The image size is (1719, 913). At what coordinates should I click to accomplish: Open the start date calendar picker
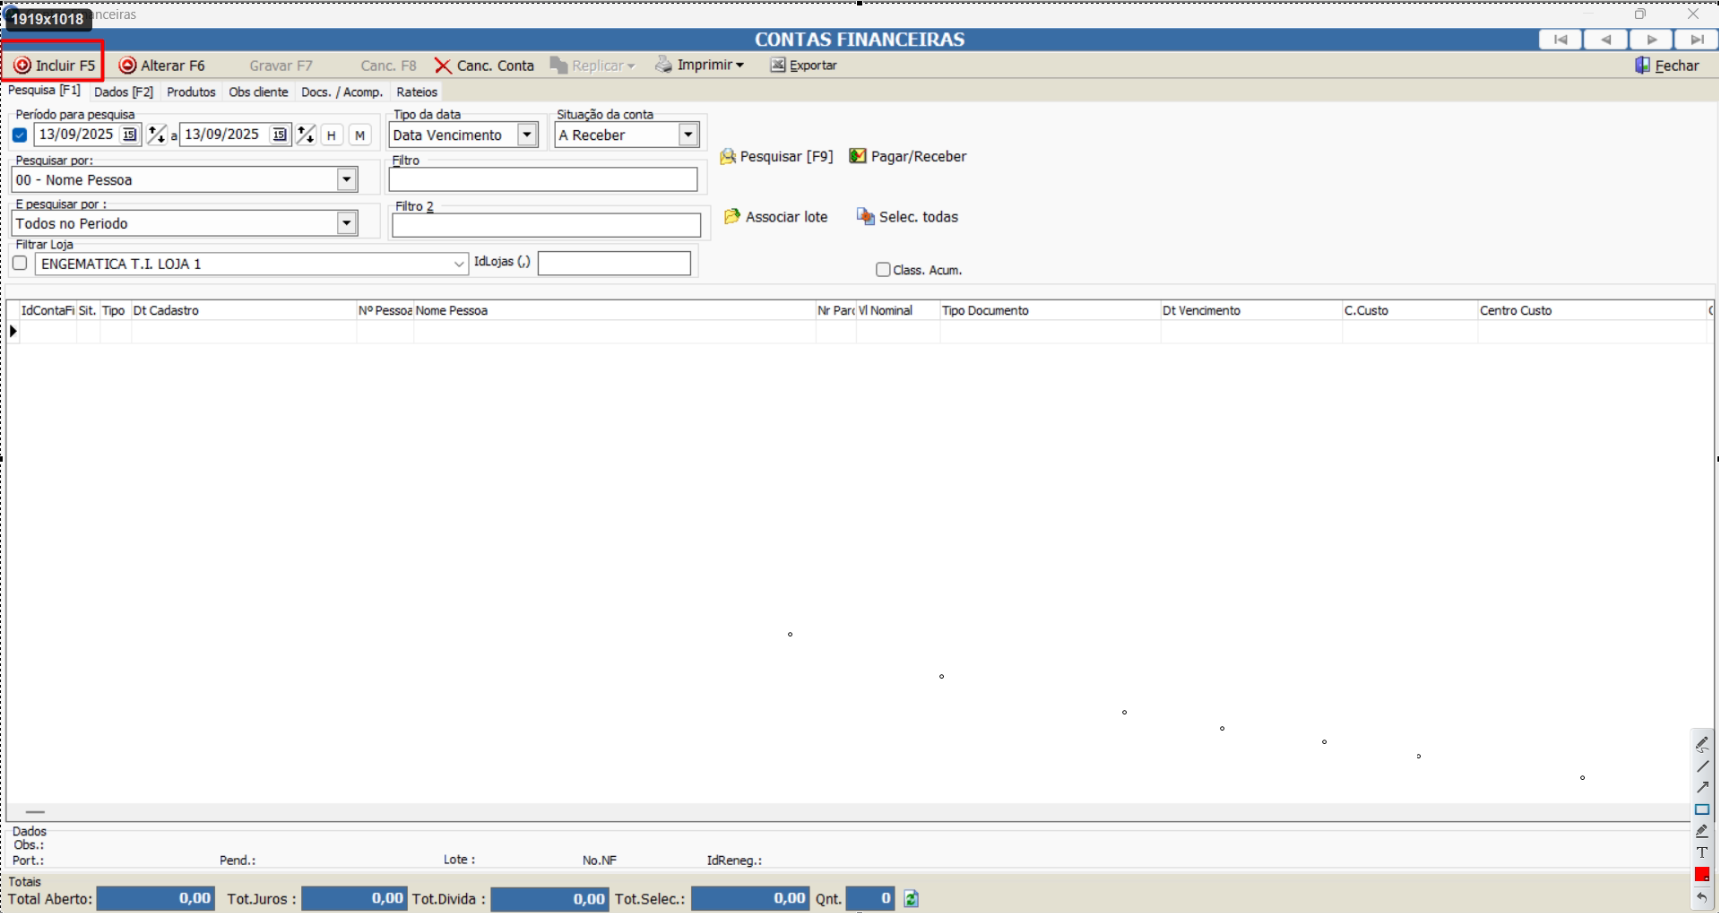pyautogui.click(x=129, y=135)
